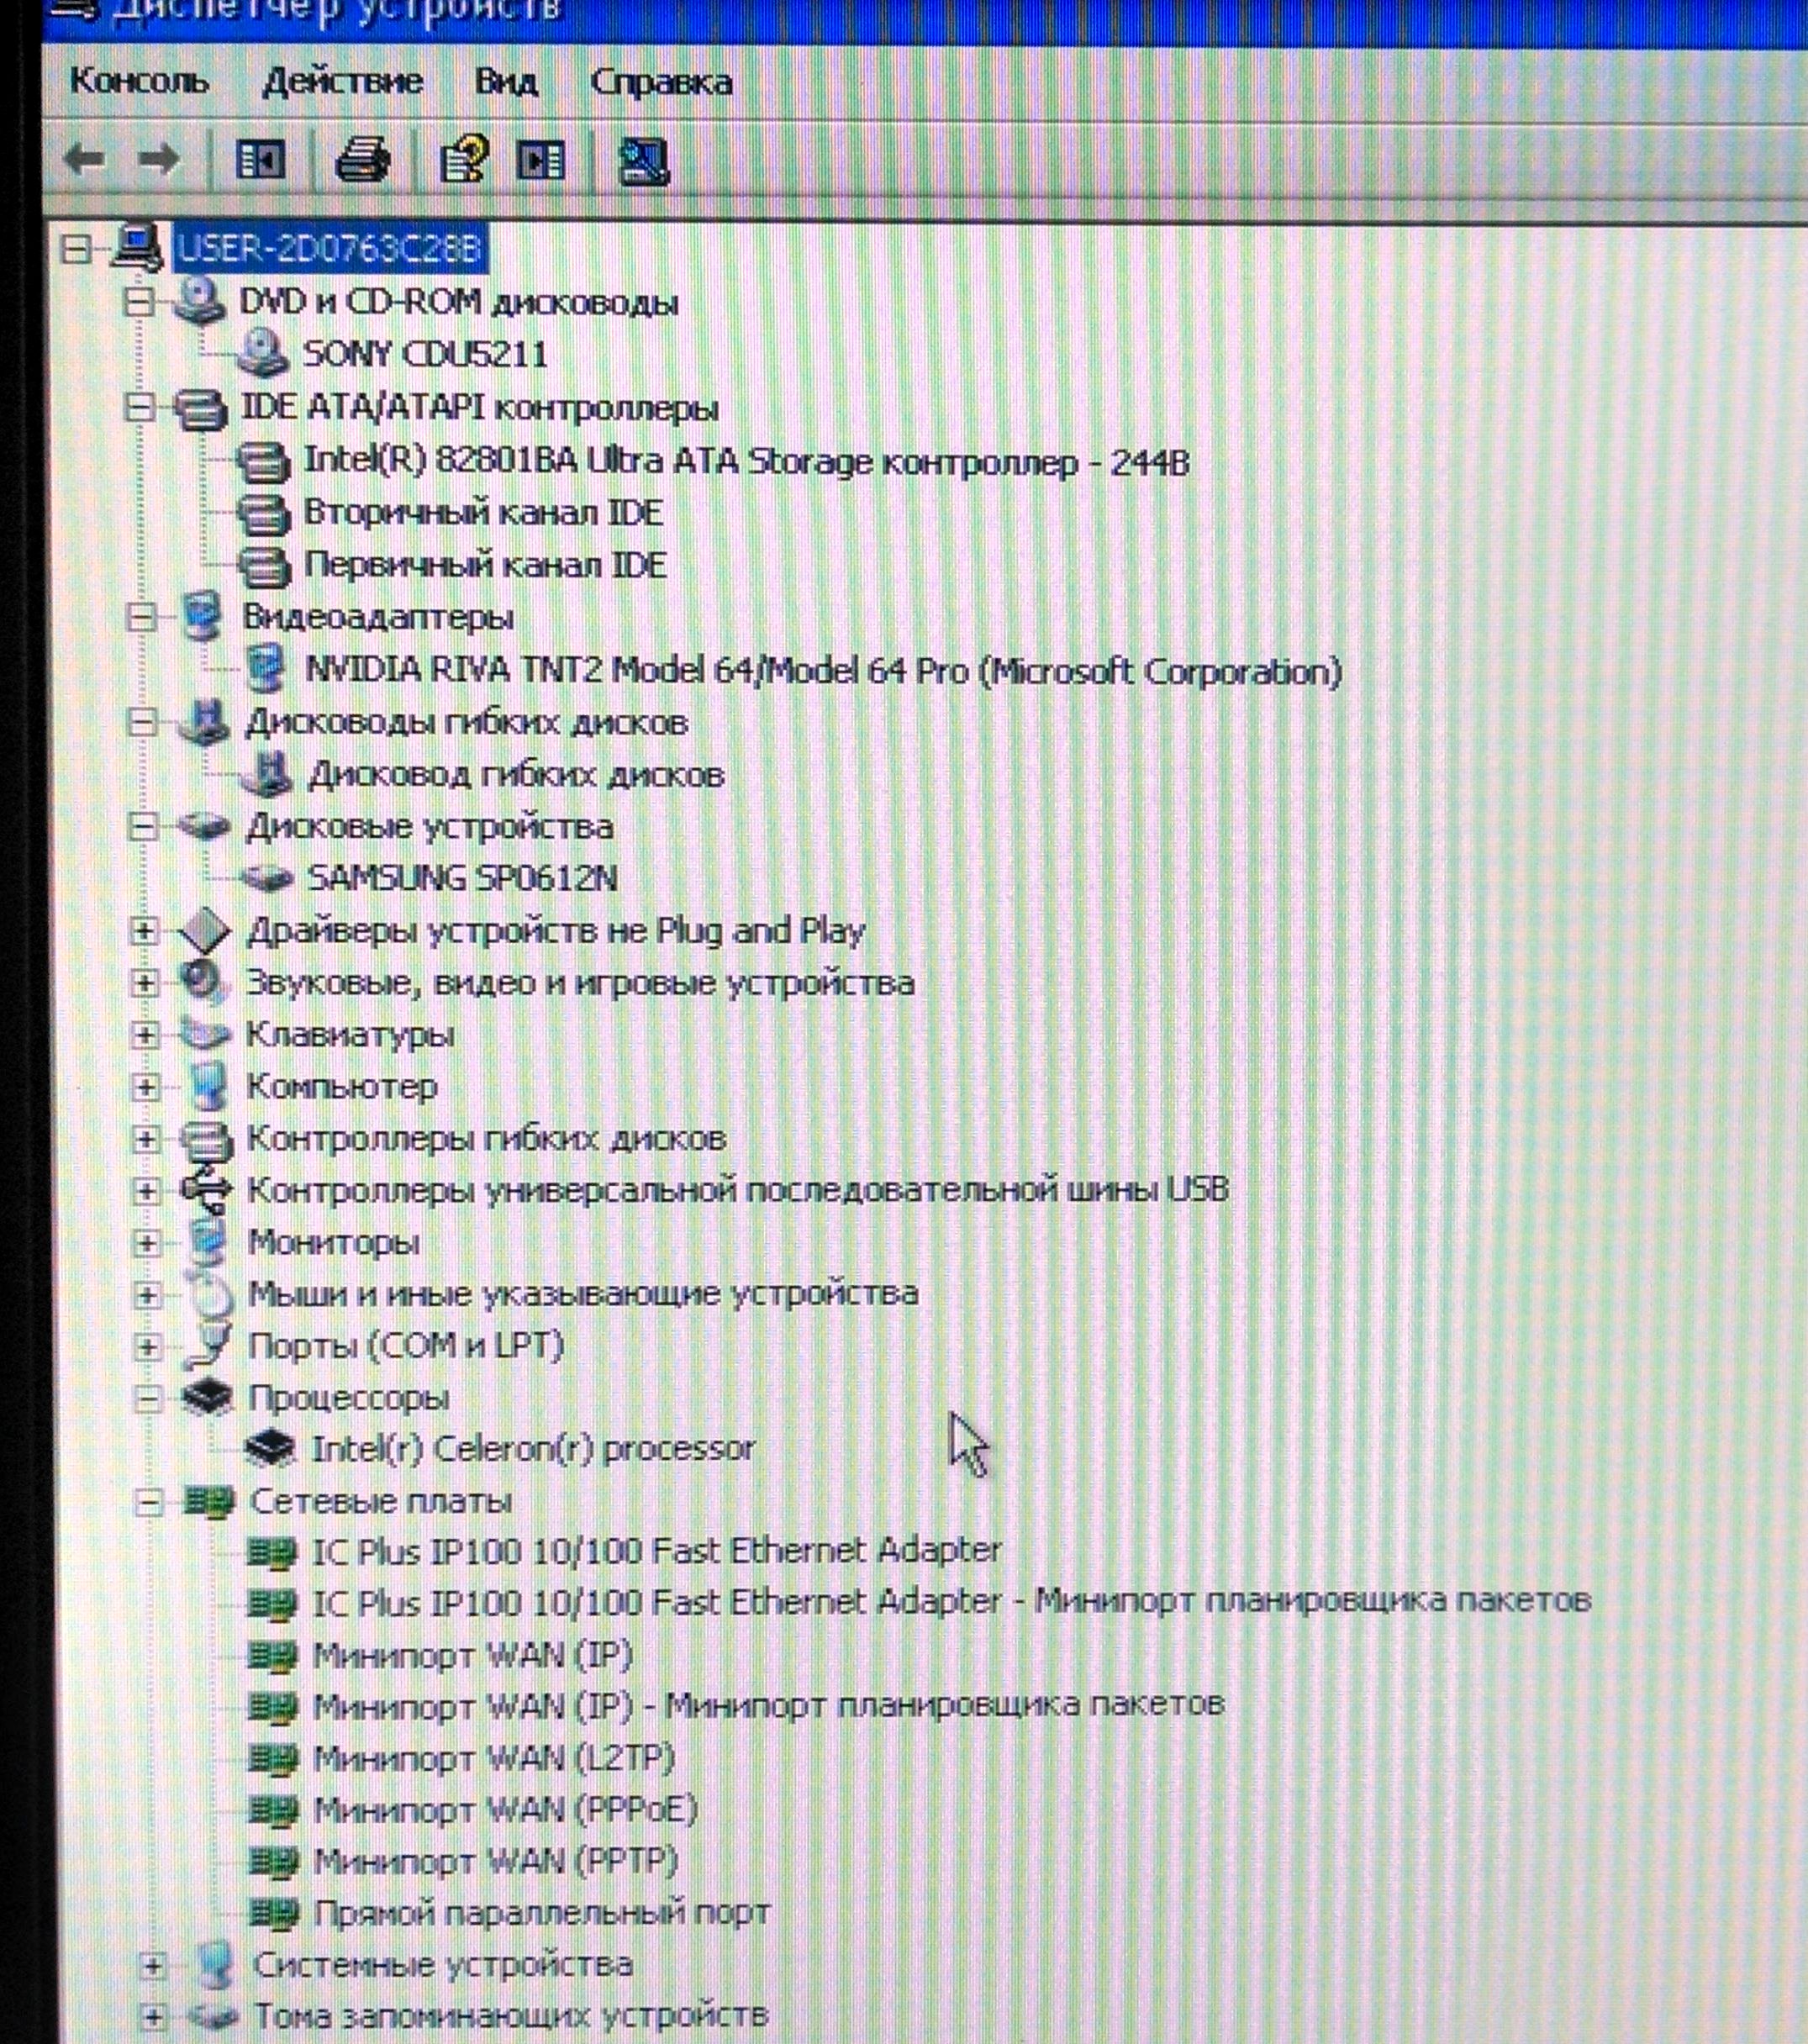Select the NVIDIA RIVA TNT2 adapter icon
Screen dimensions: 1808x2044
pyautogui.click(x=265, y=669)
